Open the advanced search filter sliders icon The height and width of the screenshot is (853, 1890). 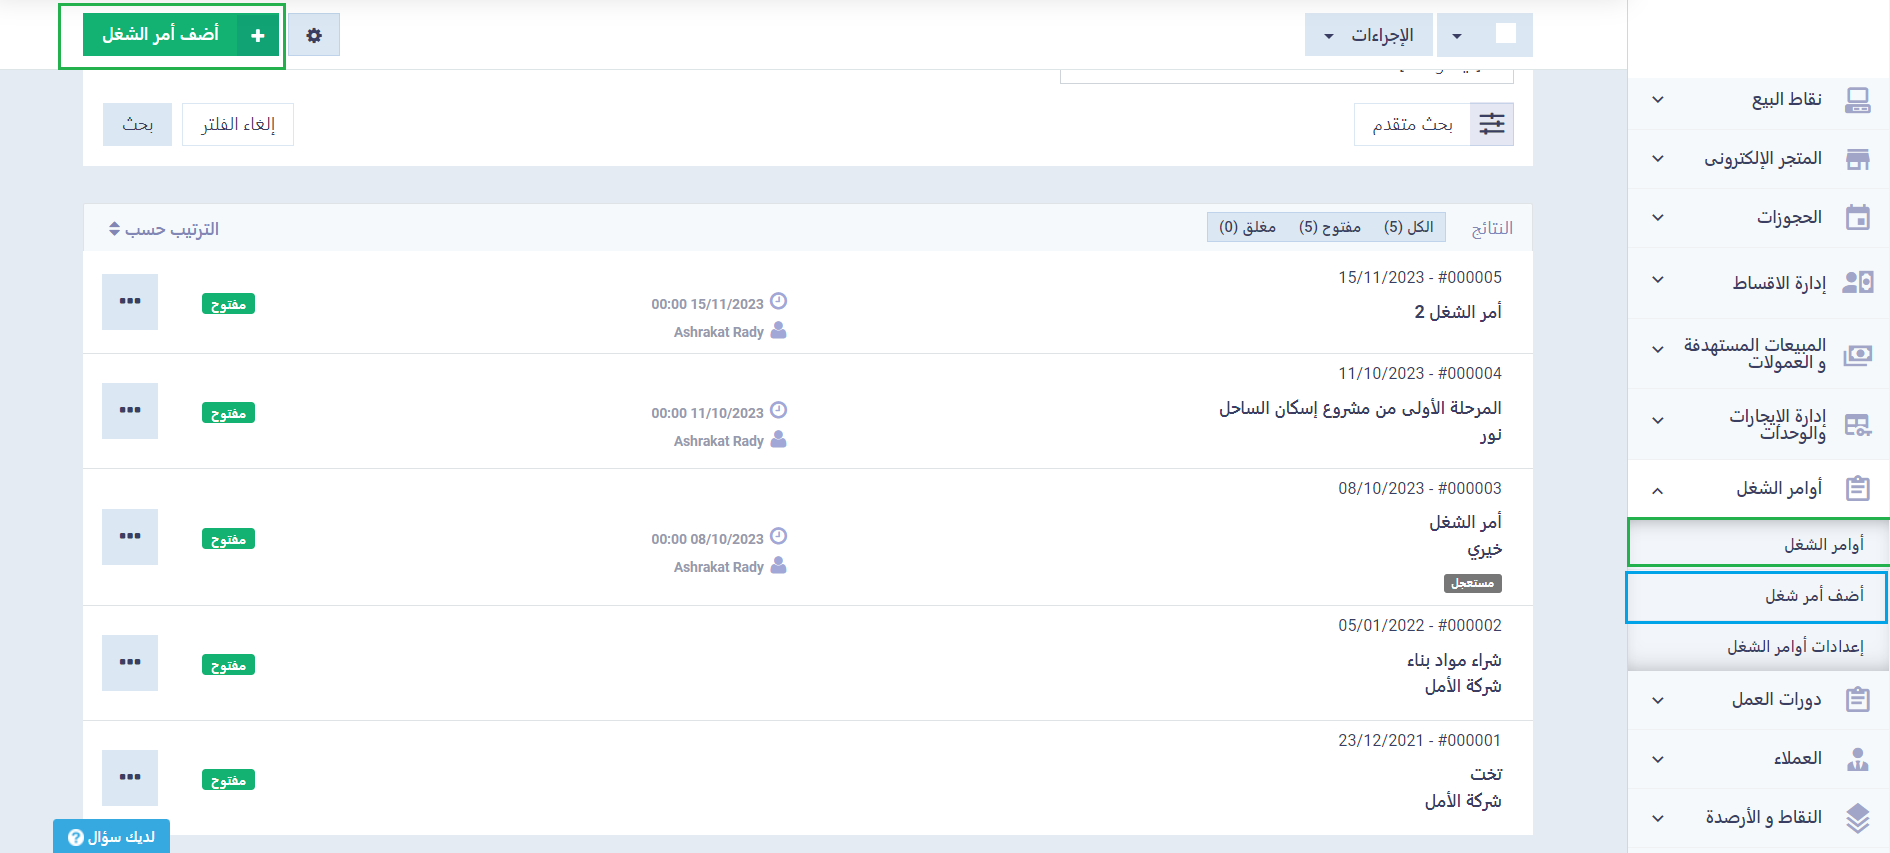coord(1491,124)
